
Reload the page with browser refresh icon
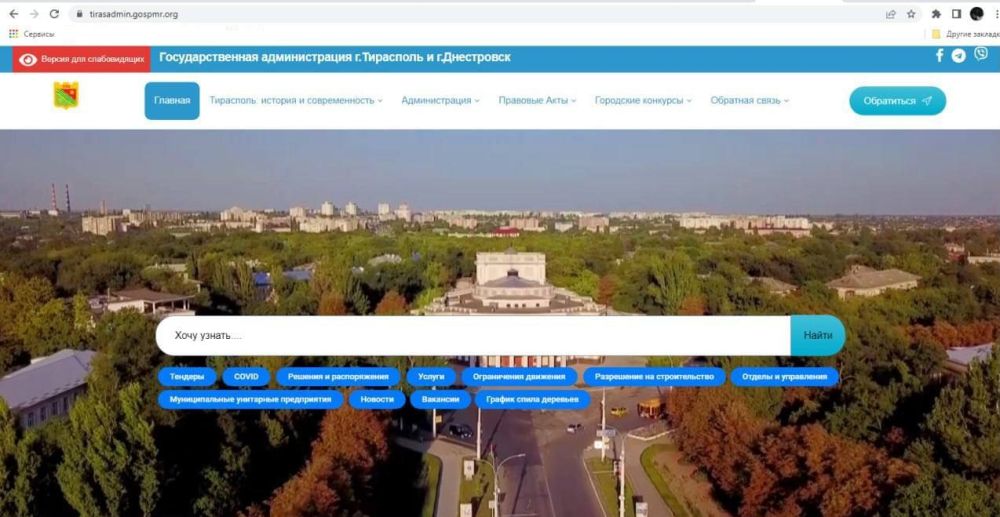pyautogui.click(x=54, y=14)
